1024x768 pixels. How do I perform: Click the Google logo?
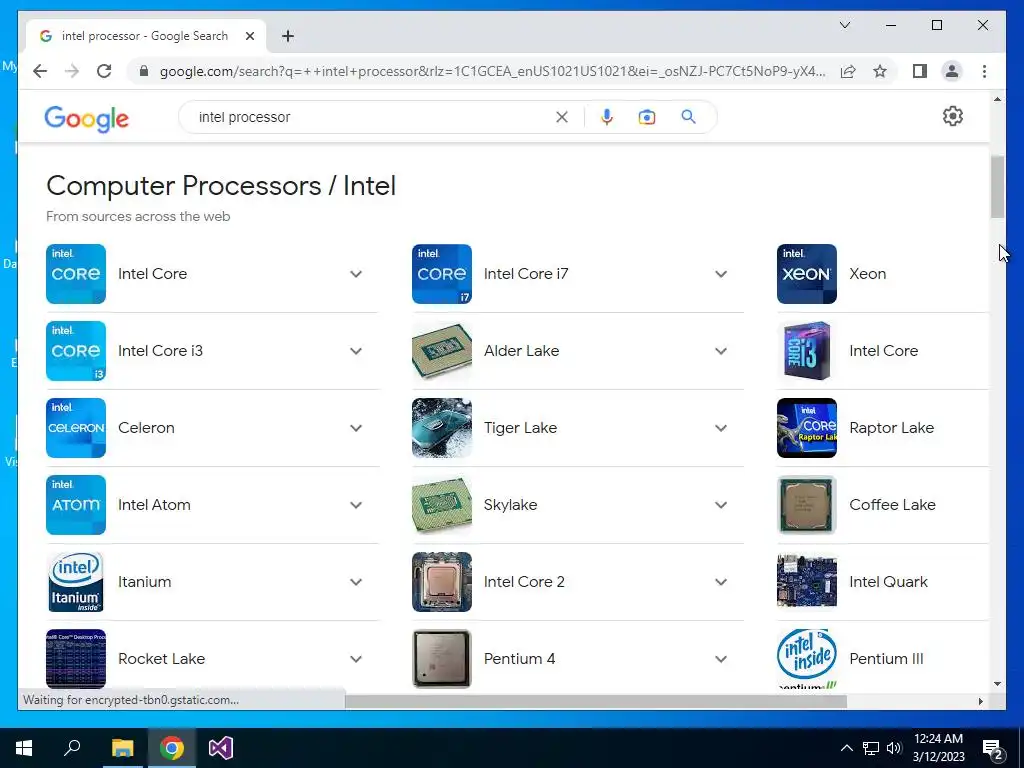pos(86,118)
